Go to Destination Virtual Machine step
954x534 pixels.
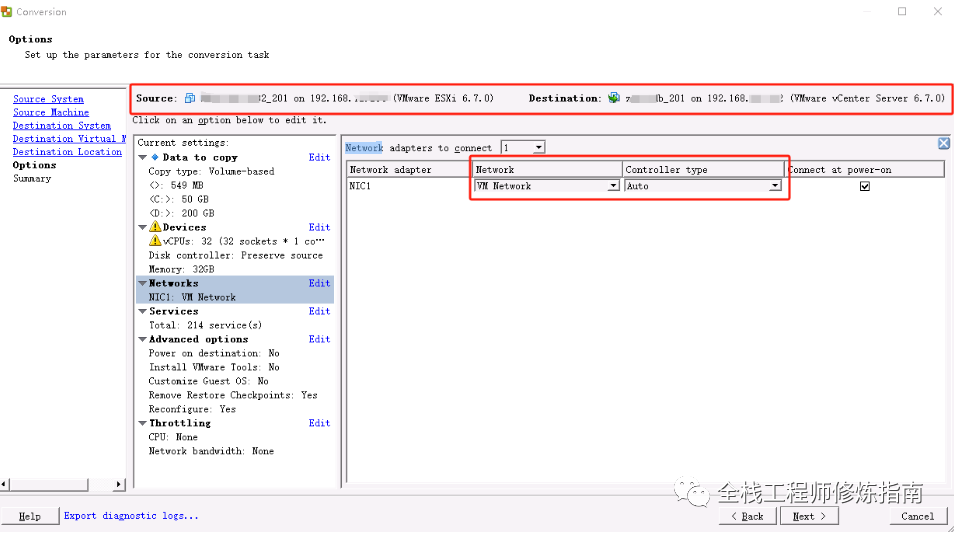69,139
